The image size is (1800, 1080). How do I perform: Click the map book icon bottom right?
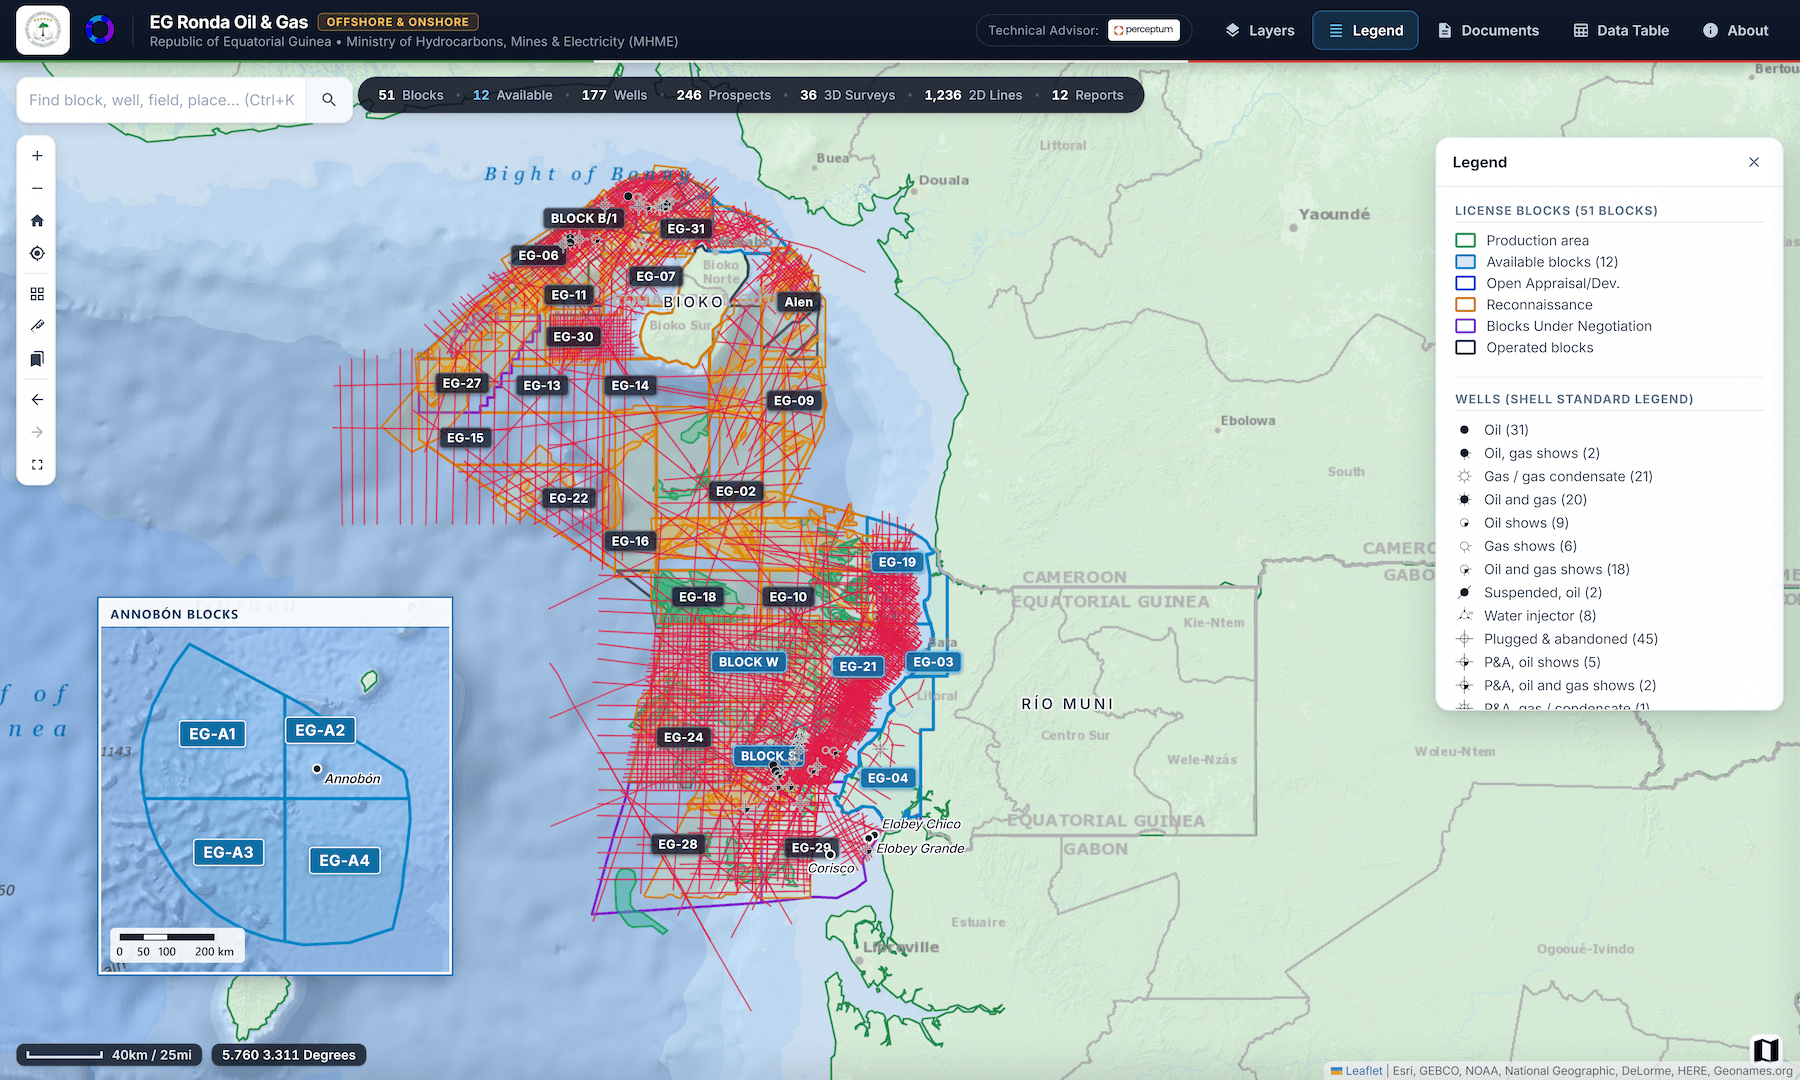tap(1766, 1049)
